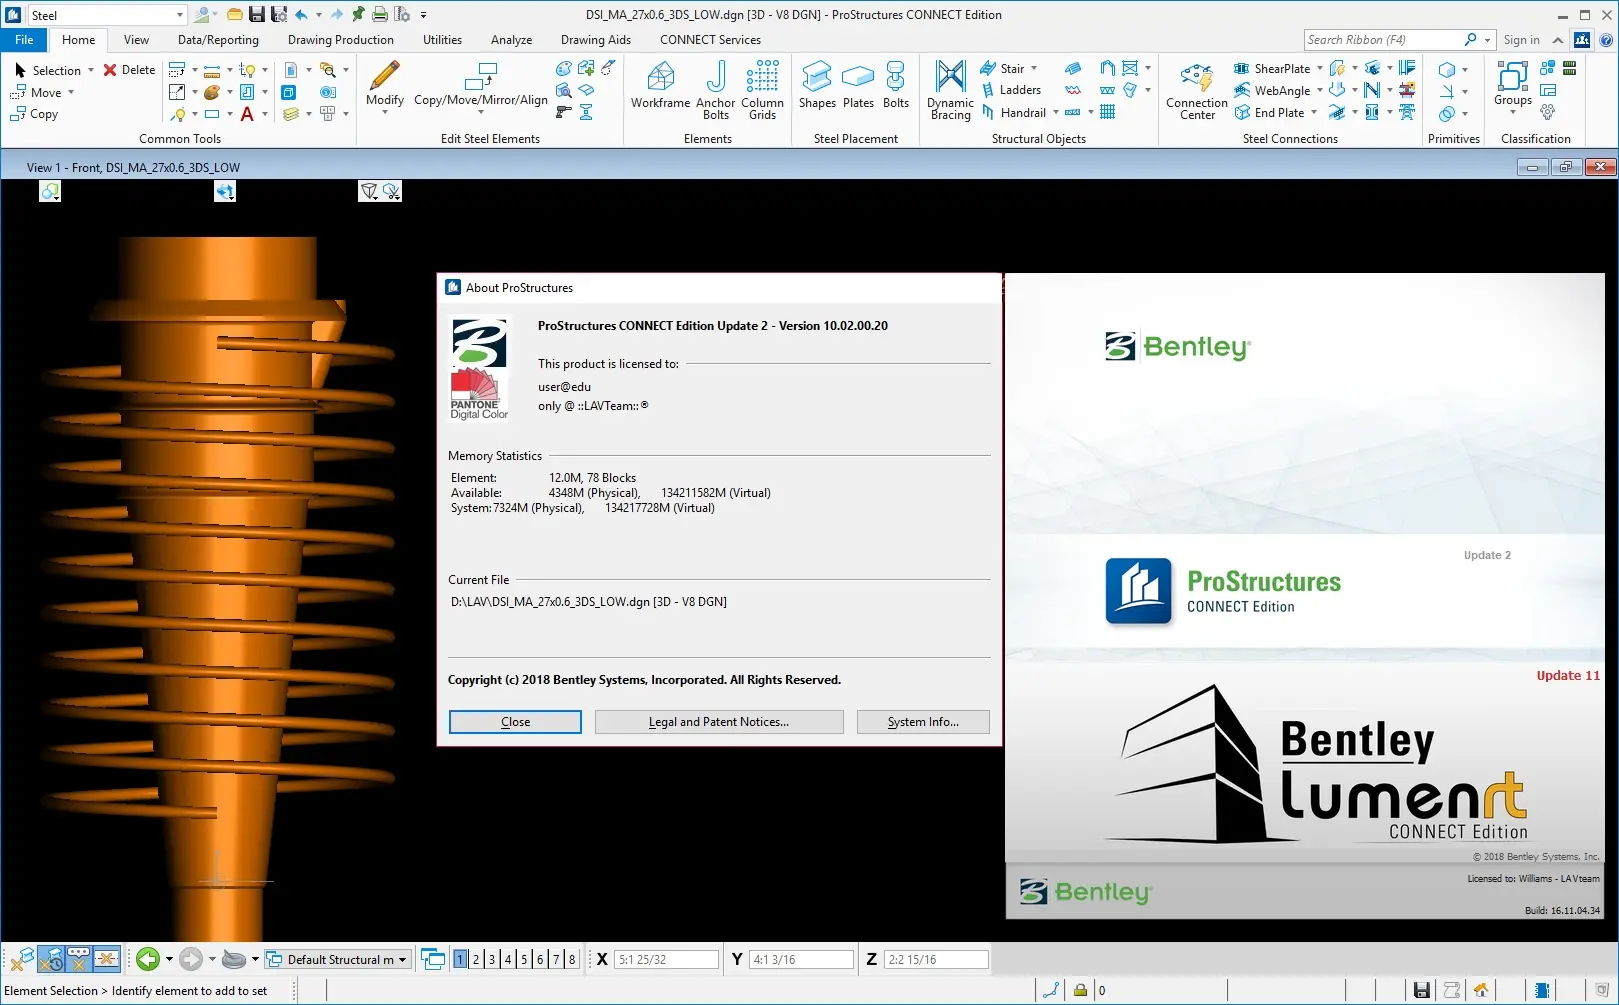The height and width of the screenshot is (1005, 1619).
Task: Click the Place Text red A tool
Action: (247, 114)
